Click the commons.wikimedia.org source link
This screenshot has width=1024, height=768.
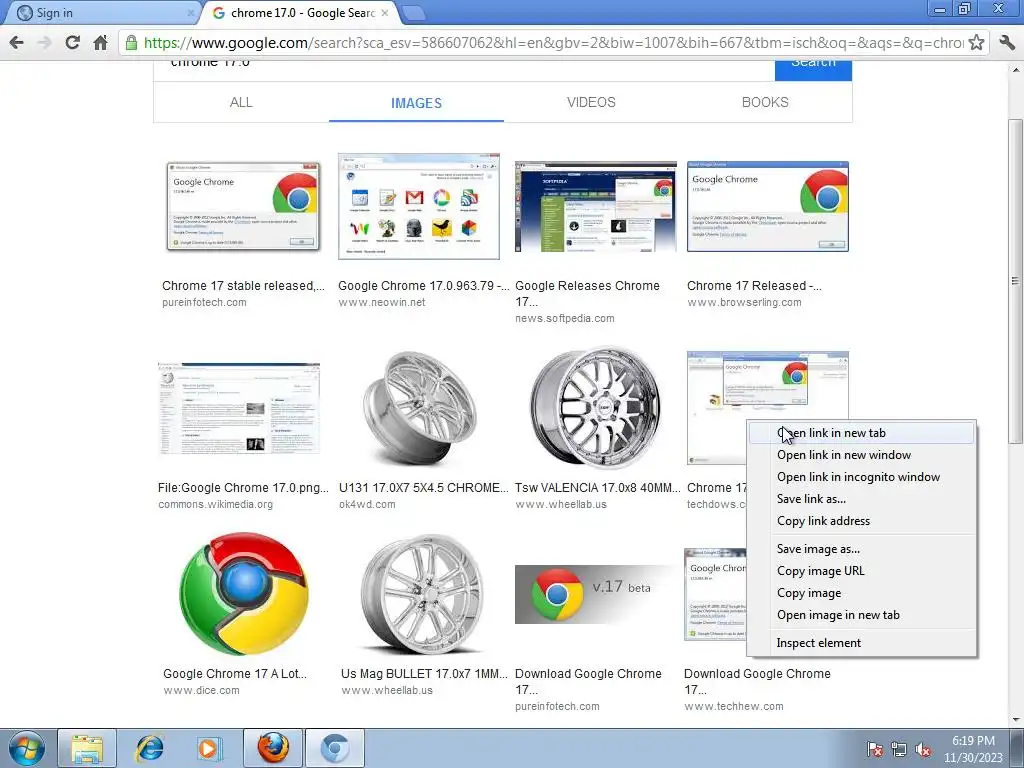pyautogui.click(x=216, y=504)
